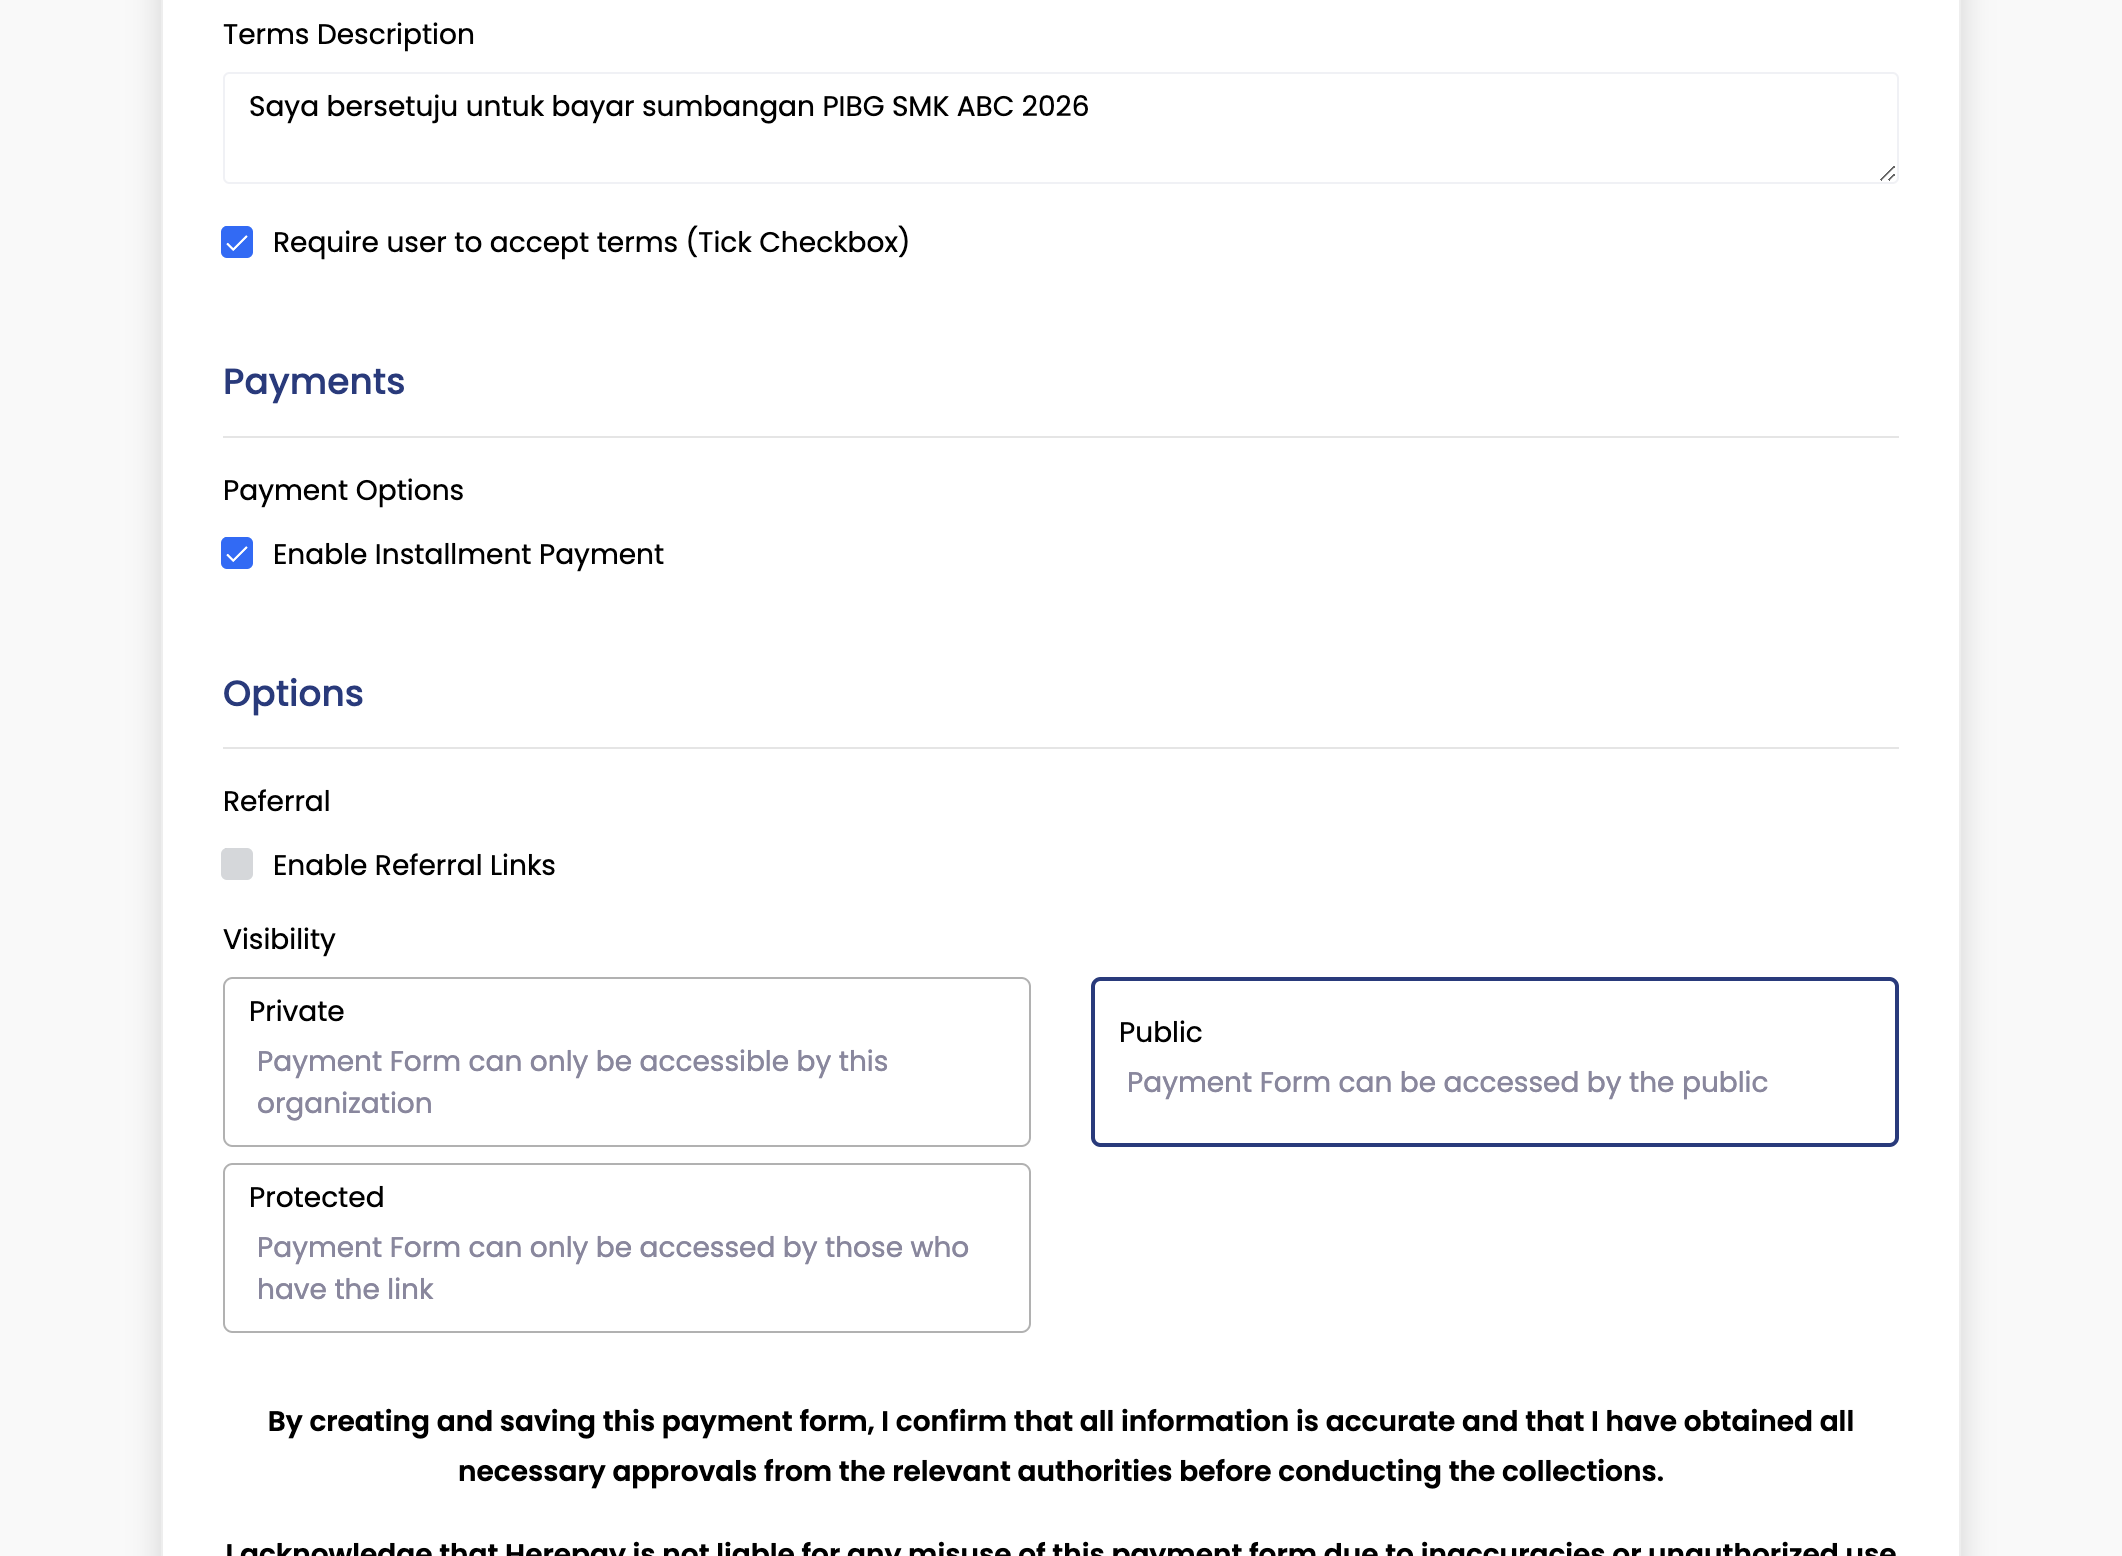The image size is (2122, 1556).
Task: Click the Terms Description text area
Action: (1060, 128)
